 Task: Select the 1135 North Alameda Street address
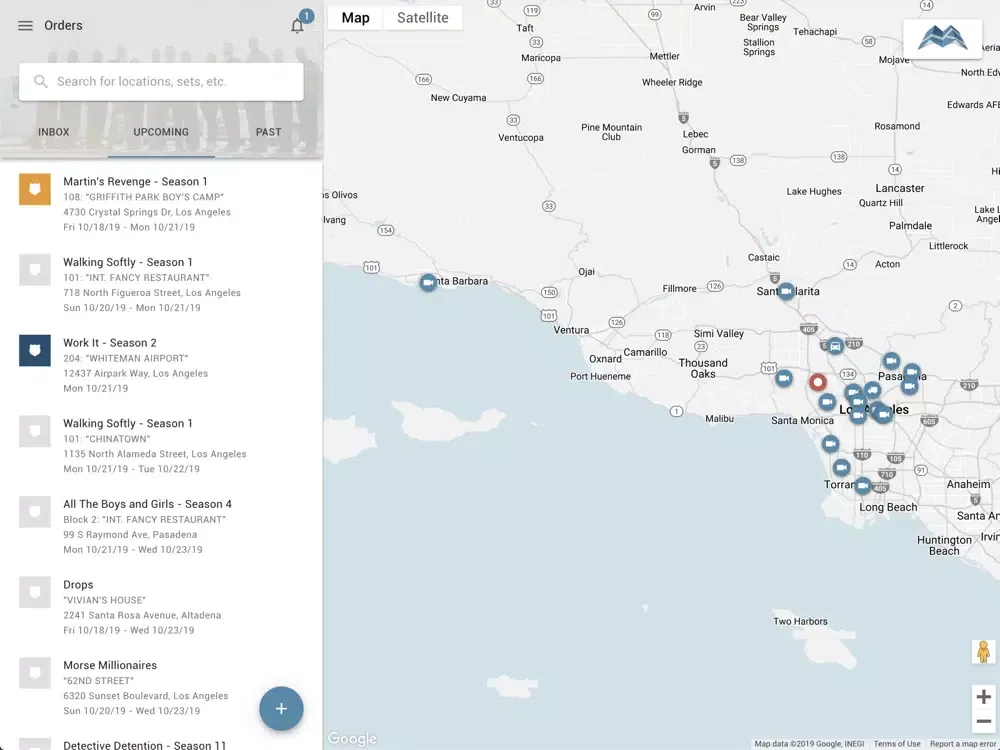coord(154,454)
